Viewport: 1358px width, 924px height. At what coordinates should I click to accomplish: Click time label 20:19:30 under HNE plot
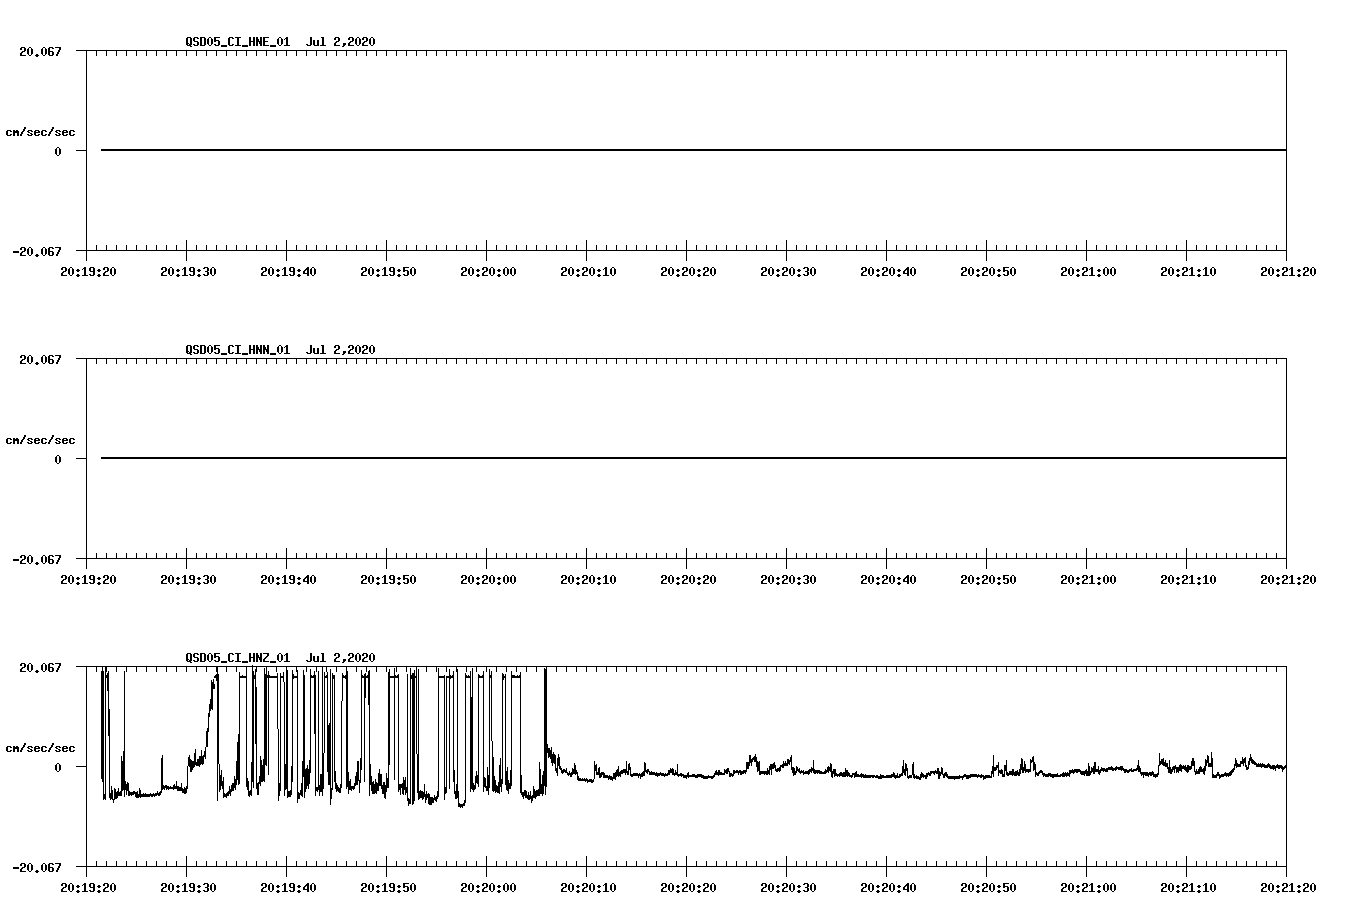(188, 272)
